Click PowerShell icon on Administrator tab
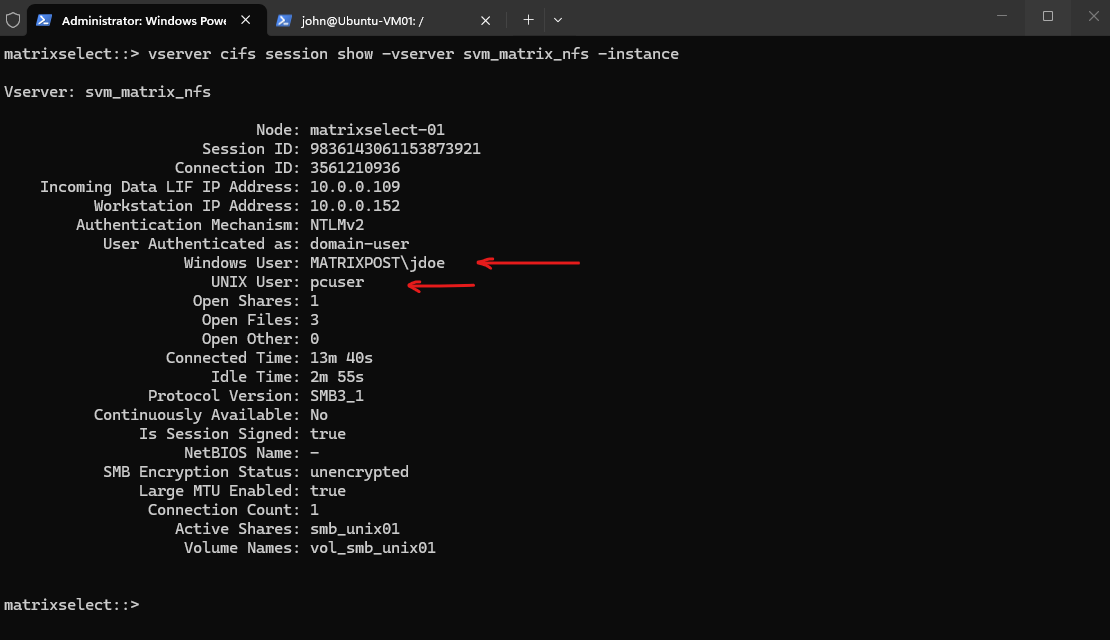This screenshot has height=640, width=1110. [x=44, y=20]
